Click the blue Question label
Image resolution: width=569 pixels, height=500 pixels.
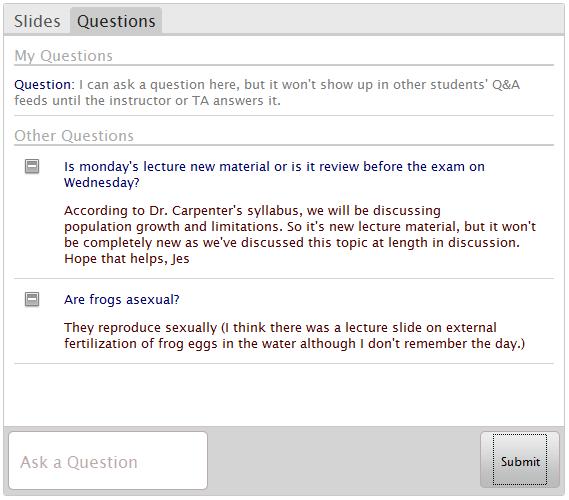44,85
